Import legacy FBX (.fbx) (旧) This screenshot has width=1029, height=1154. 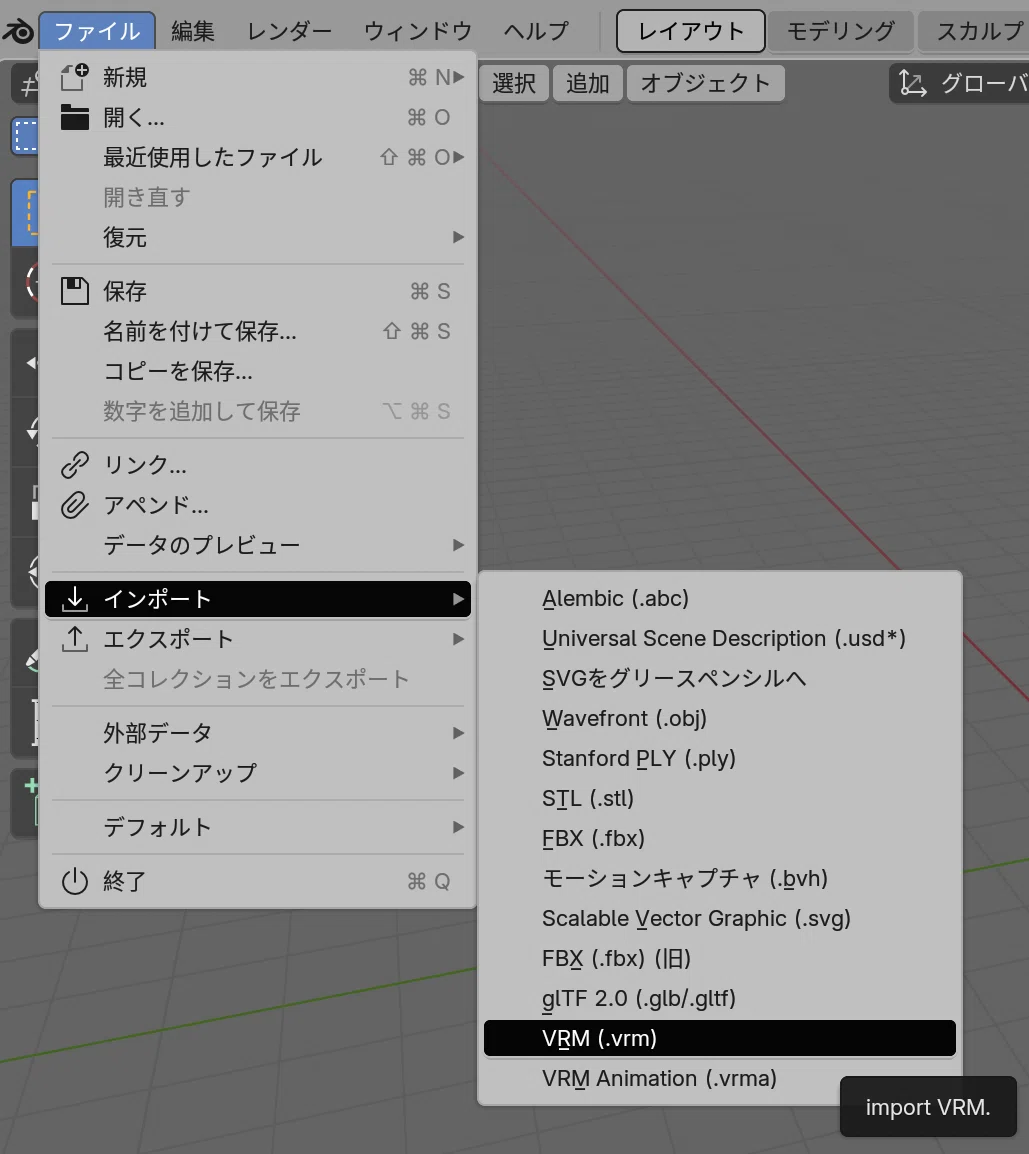720,958
